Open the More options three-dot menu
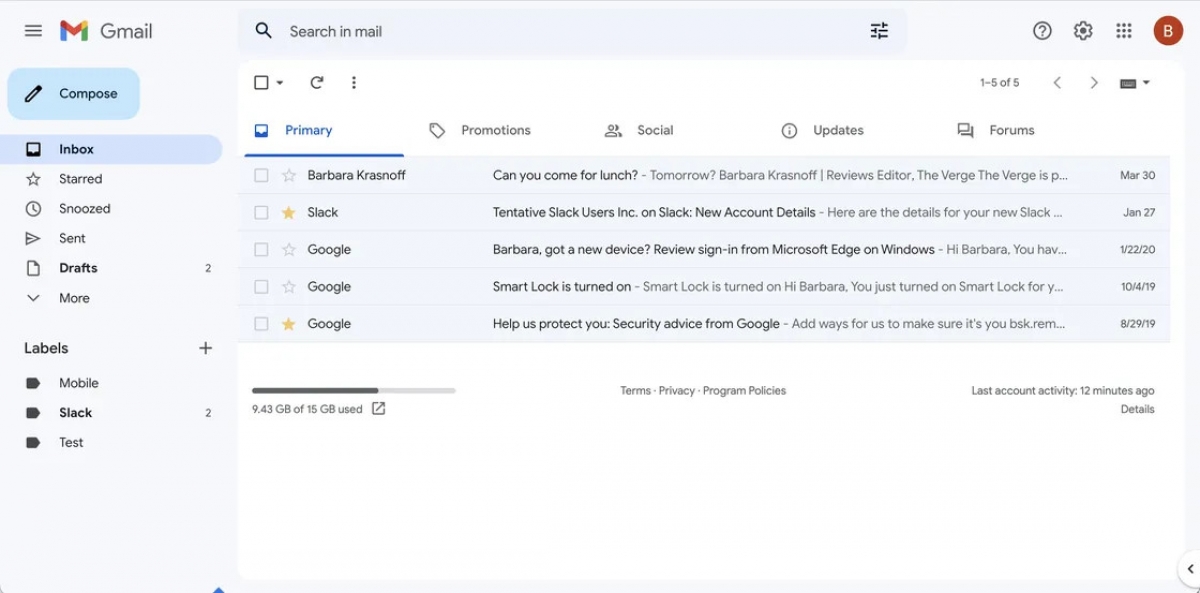Image resolution: width=1200 pixels, height=593 pixels. [354, 83]
